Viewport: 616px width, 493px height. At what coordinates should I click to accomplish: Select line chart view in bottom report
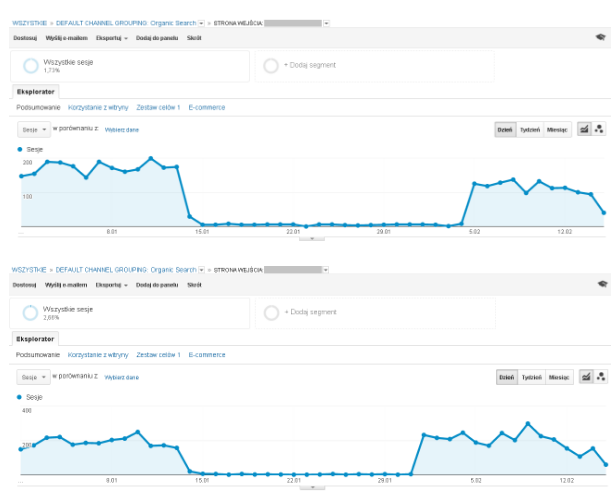pyautogui.click(x=586, y=376)
